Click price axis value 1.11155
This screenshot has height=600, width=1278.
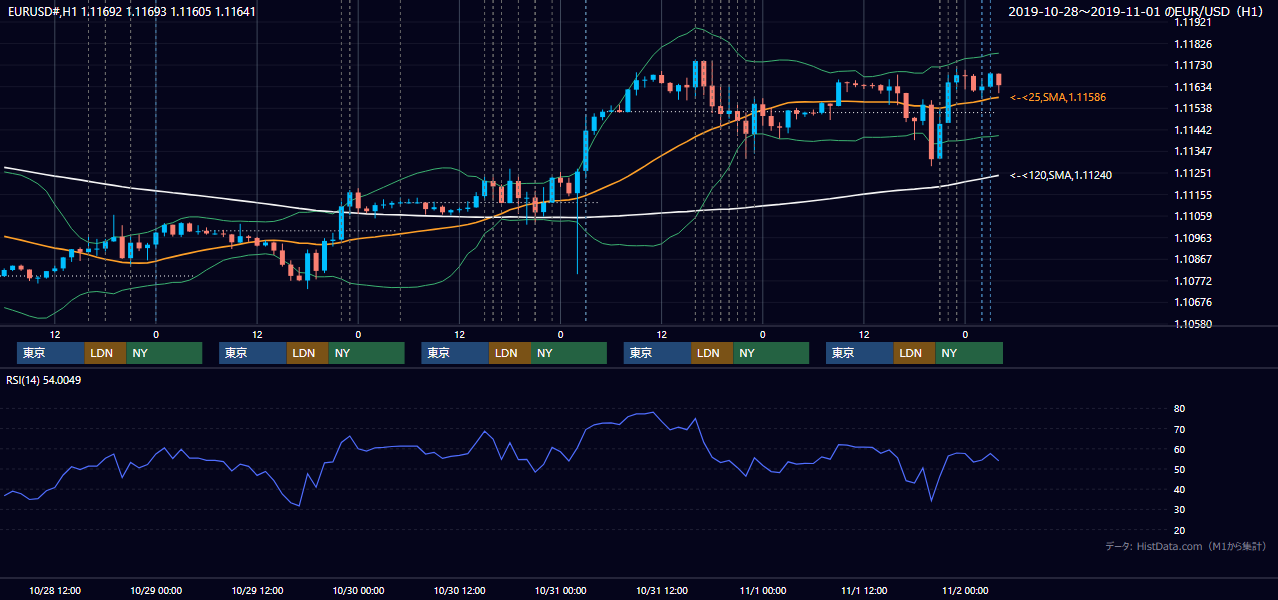(x=1192, y=195)
